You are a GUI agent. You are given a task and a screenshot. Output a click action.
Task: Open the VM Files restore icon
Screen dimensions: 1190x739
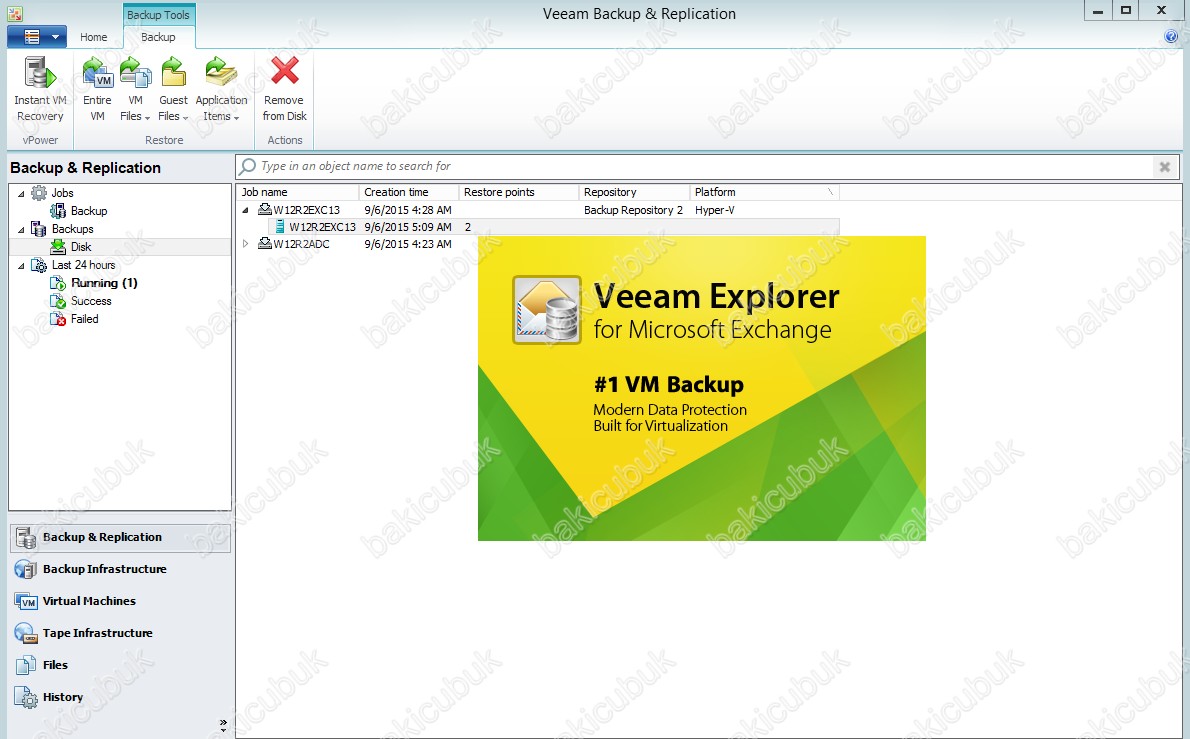pyautogui.click(x=135, y=73)
